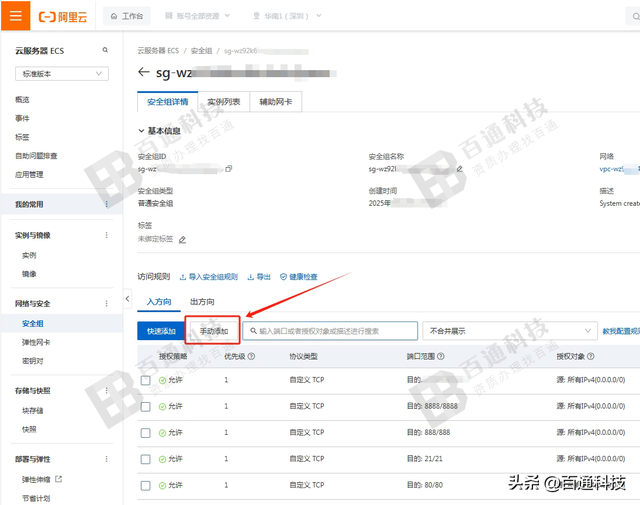This screenshot has width=640, height=505.
Task: Click the more-options dots beside 我的常用
Action: tap(107, 204)
